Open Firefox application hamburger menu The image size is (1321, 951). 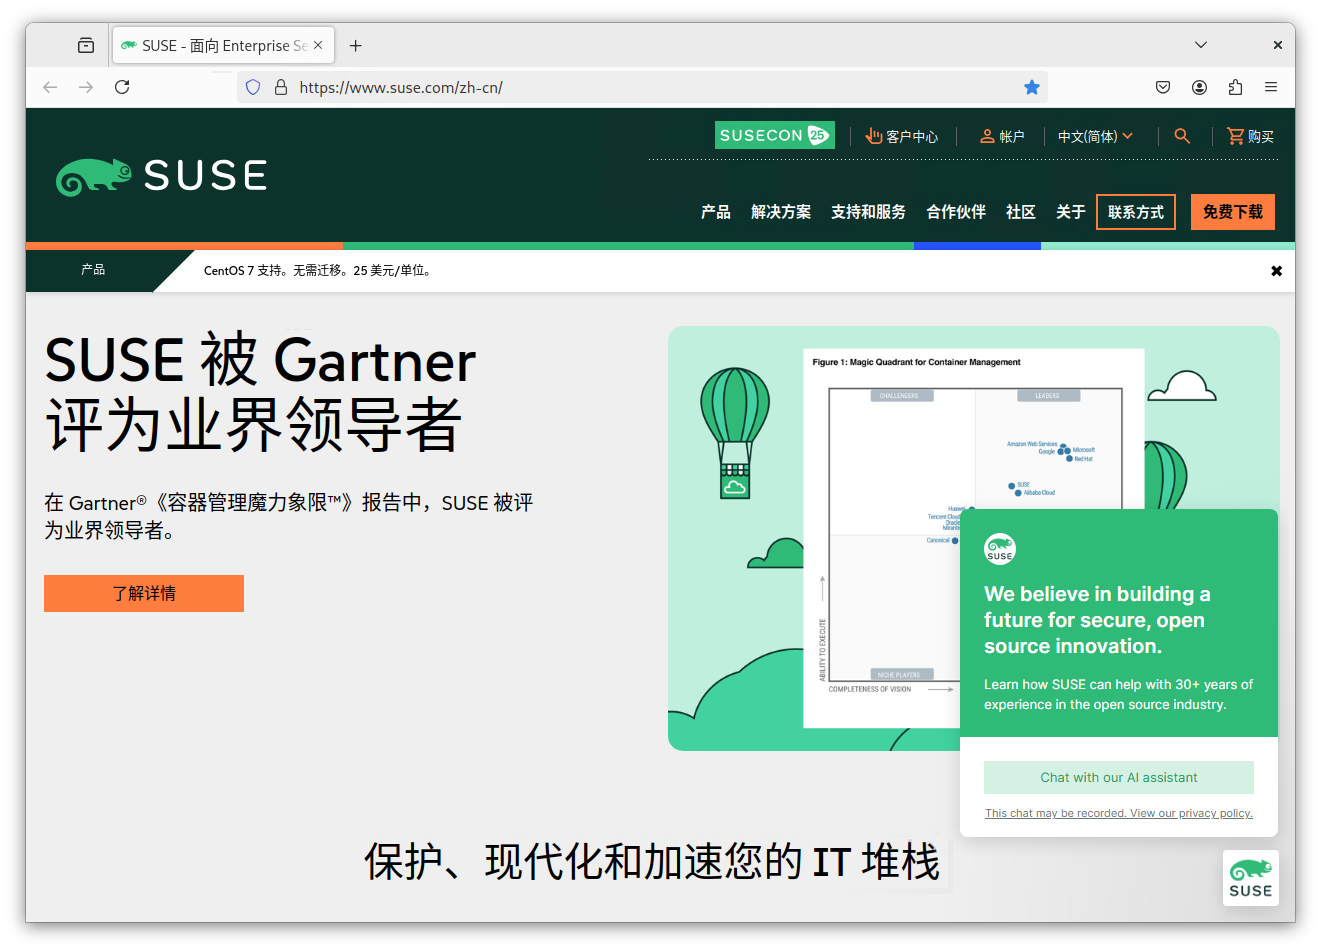pyautogui.click(x=1271, y=87)
